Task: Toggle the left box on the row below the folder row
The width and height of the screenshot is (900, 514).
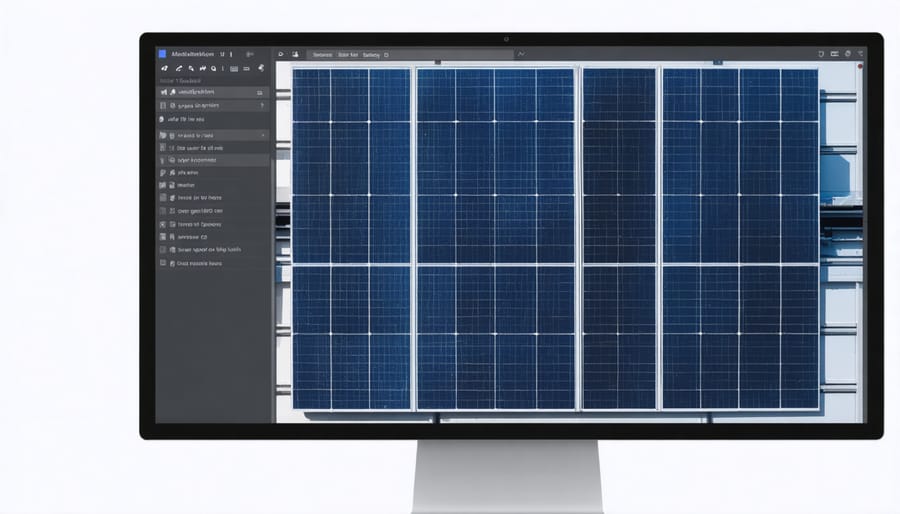Action: click(163, 147)
